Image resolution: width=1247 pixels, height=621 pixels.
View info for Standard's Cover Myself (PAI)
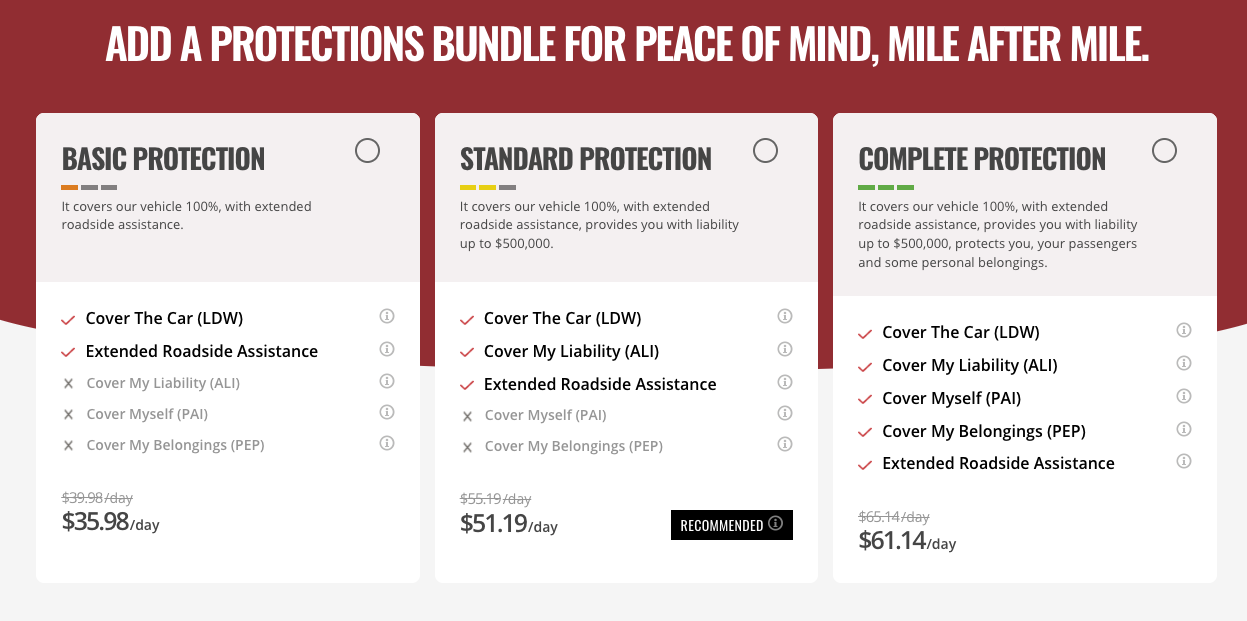point(785,413)
